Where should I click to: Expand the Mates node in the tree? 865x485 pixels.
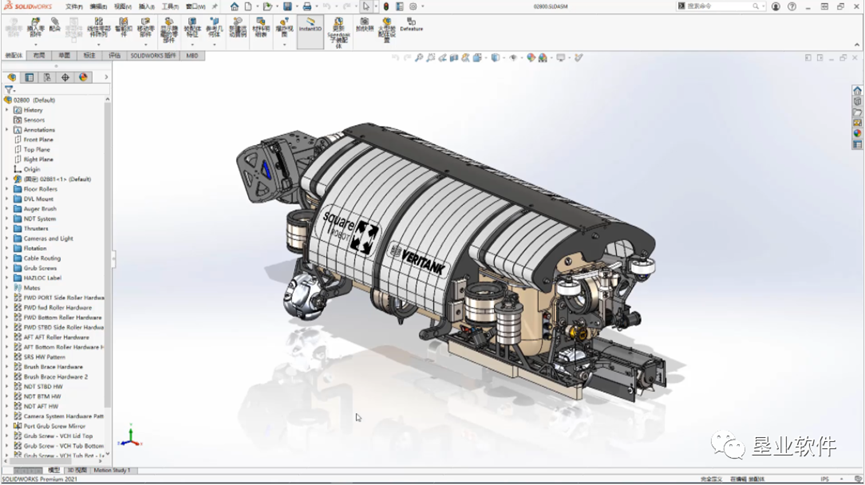(7, 288)
